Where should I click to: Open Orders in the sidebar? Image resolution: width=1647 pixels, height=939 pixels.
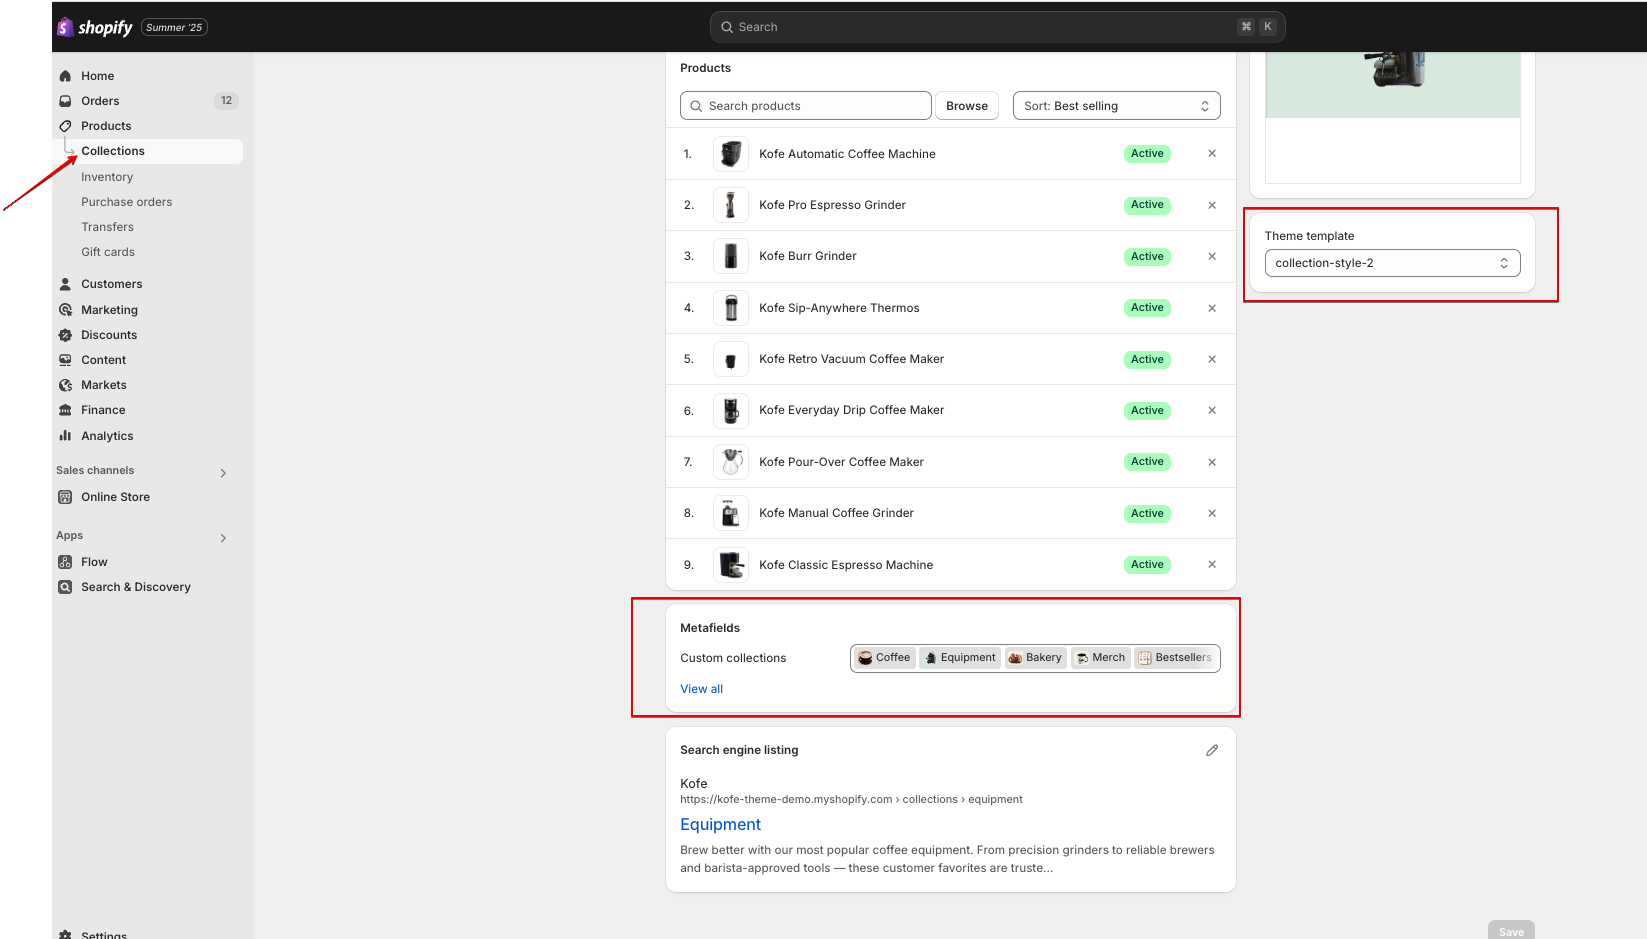click(100, 101)
